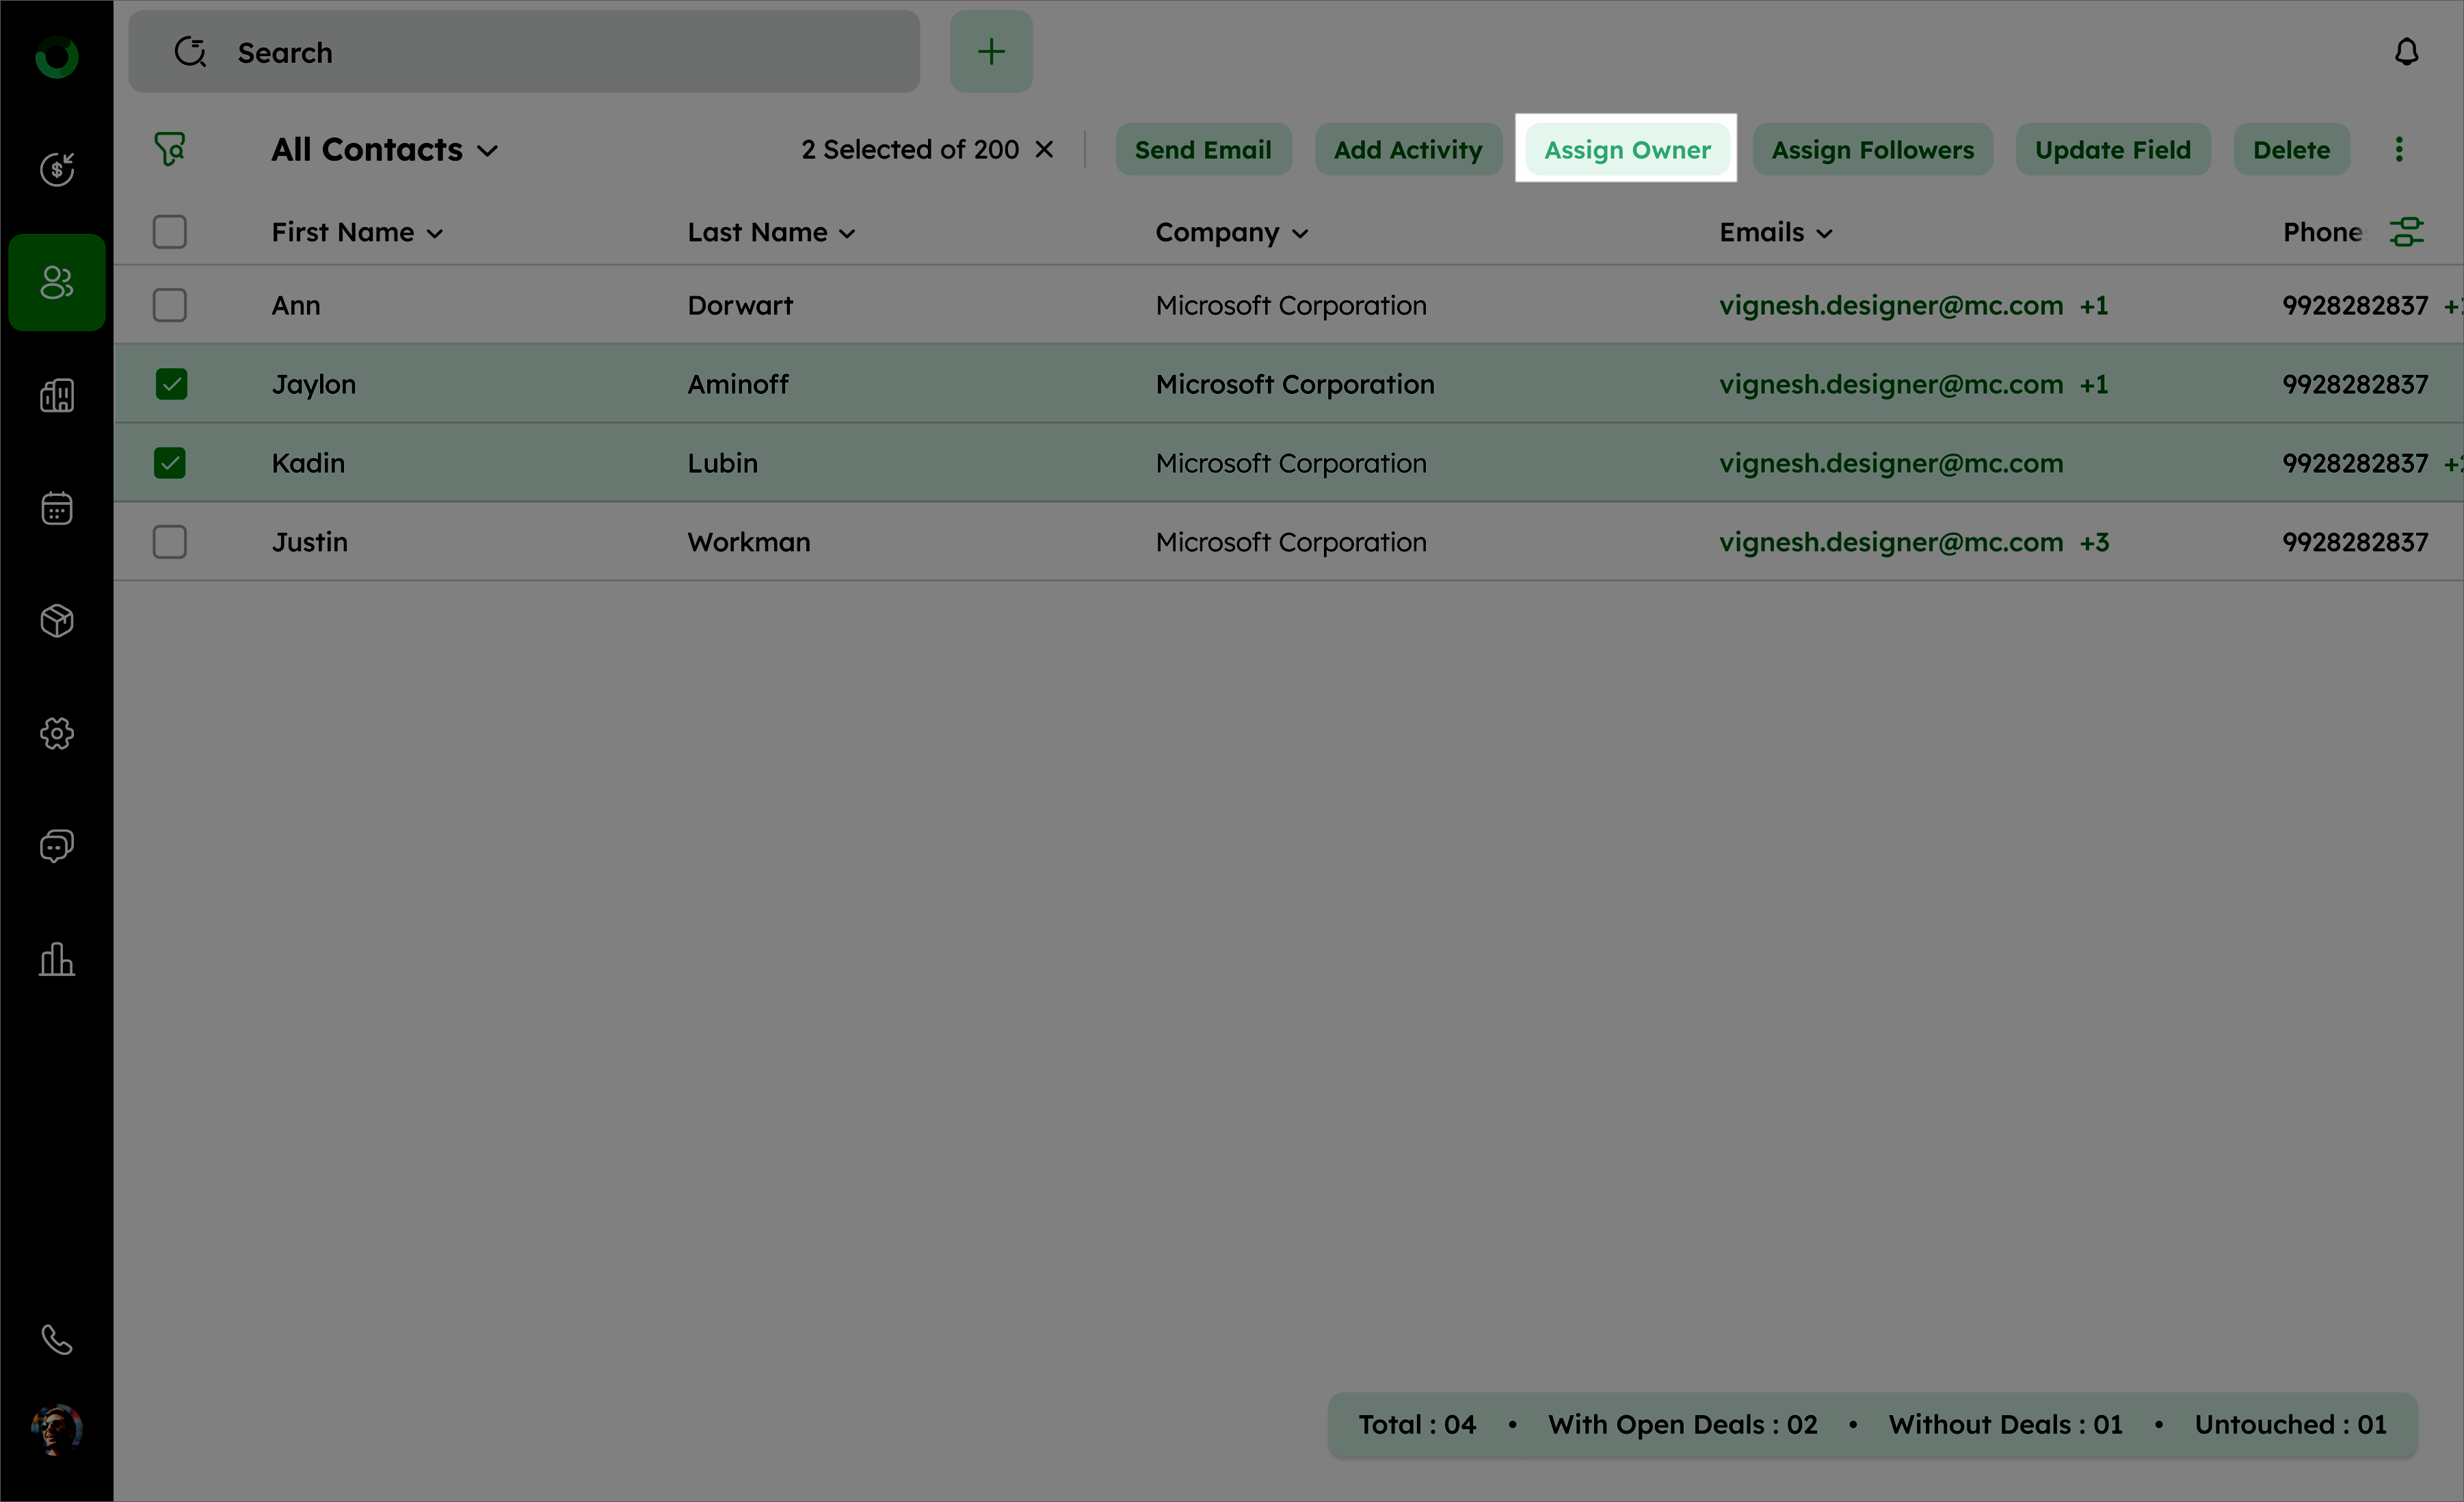
Task: Open the notifications bell icon
Action: [2406, 52]
